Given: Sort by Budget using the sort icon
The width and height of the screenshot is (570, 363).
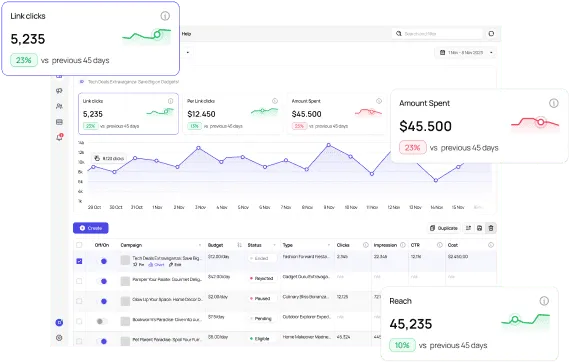Looking at the screenshot, I should (x=239, y=245).
